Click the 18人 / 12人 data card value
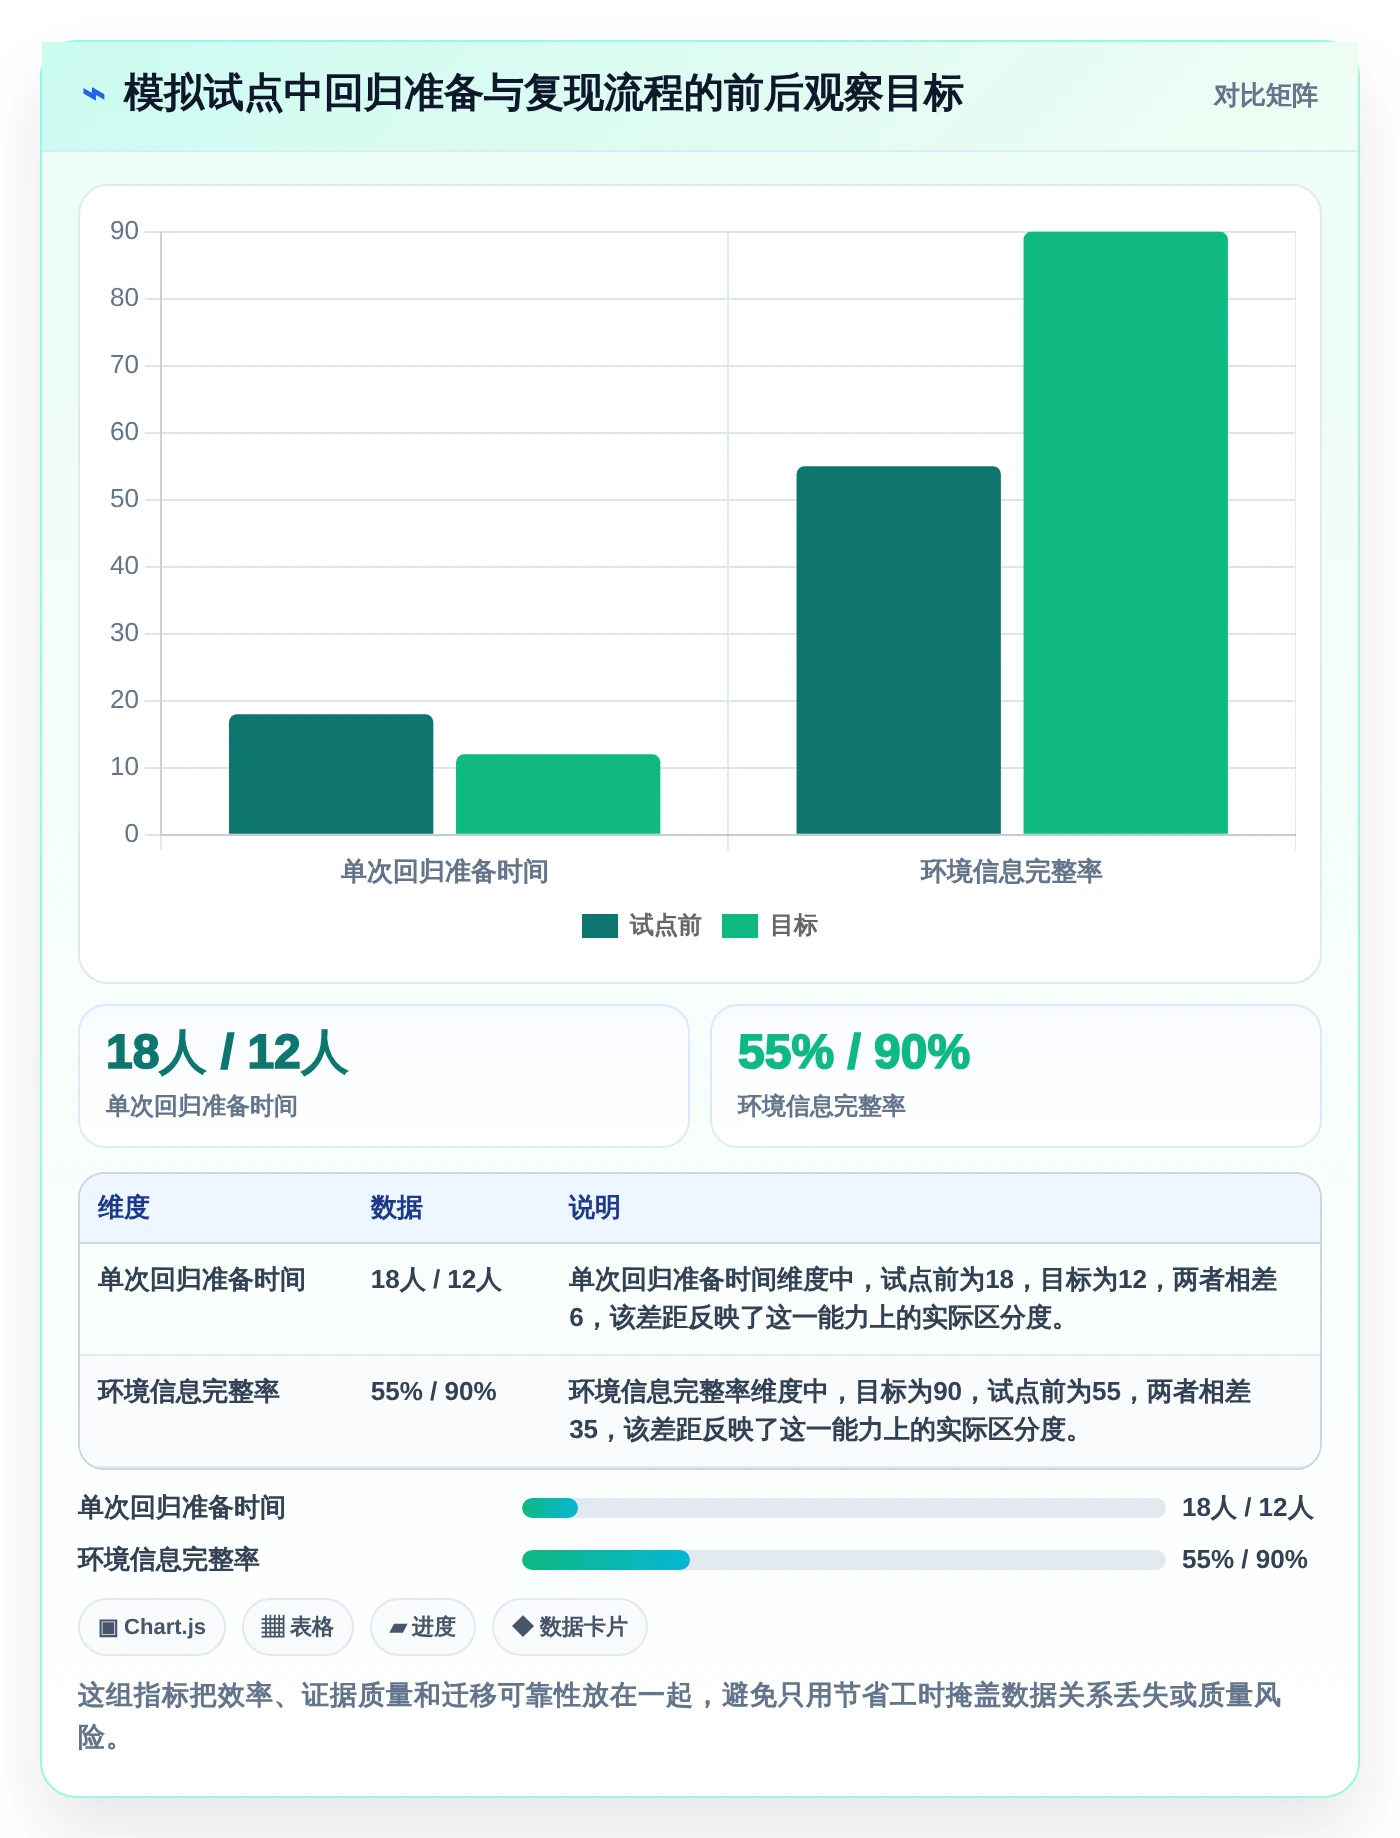The width and height of the screenshot is (1400, 1838). (227, 1053)
